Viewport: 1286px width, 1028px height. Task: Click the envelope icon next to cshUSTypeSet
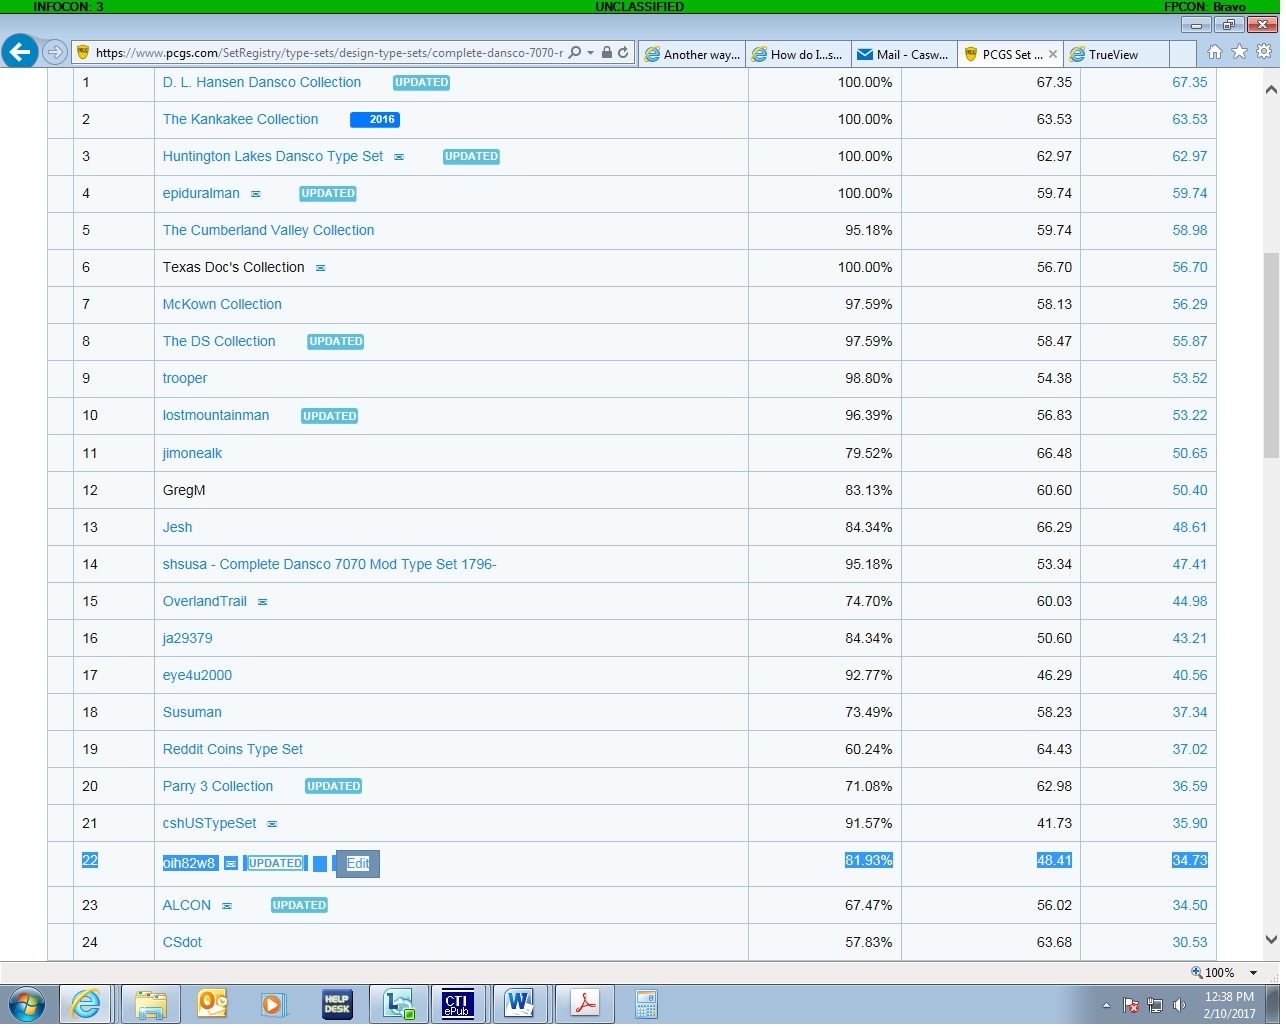click(x=272, y=824)
